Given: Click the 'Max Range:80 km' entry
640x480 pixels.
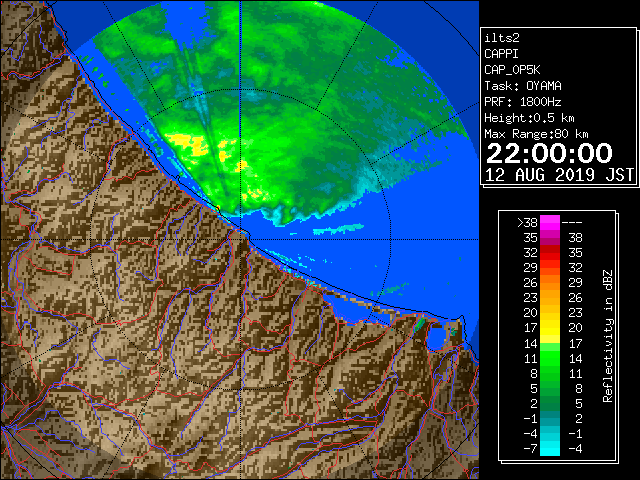Looking at the screenshot, I should click(536, 134).
